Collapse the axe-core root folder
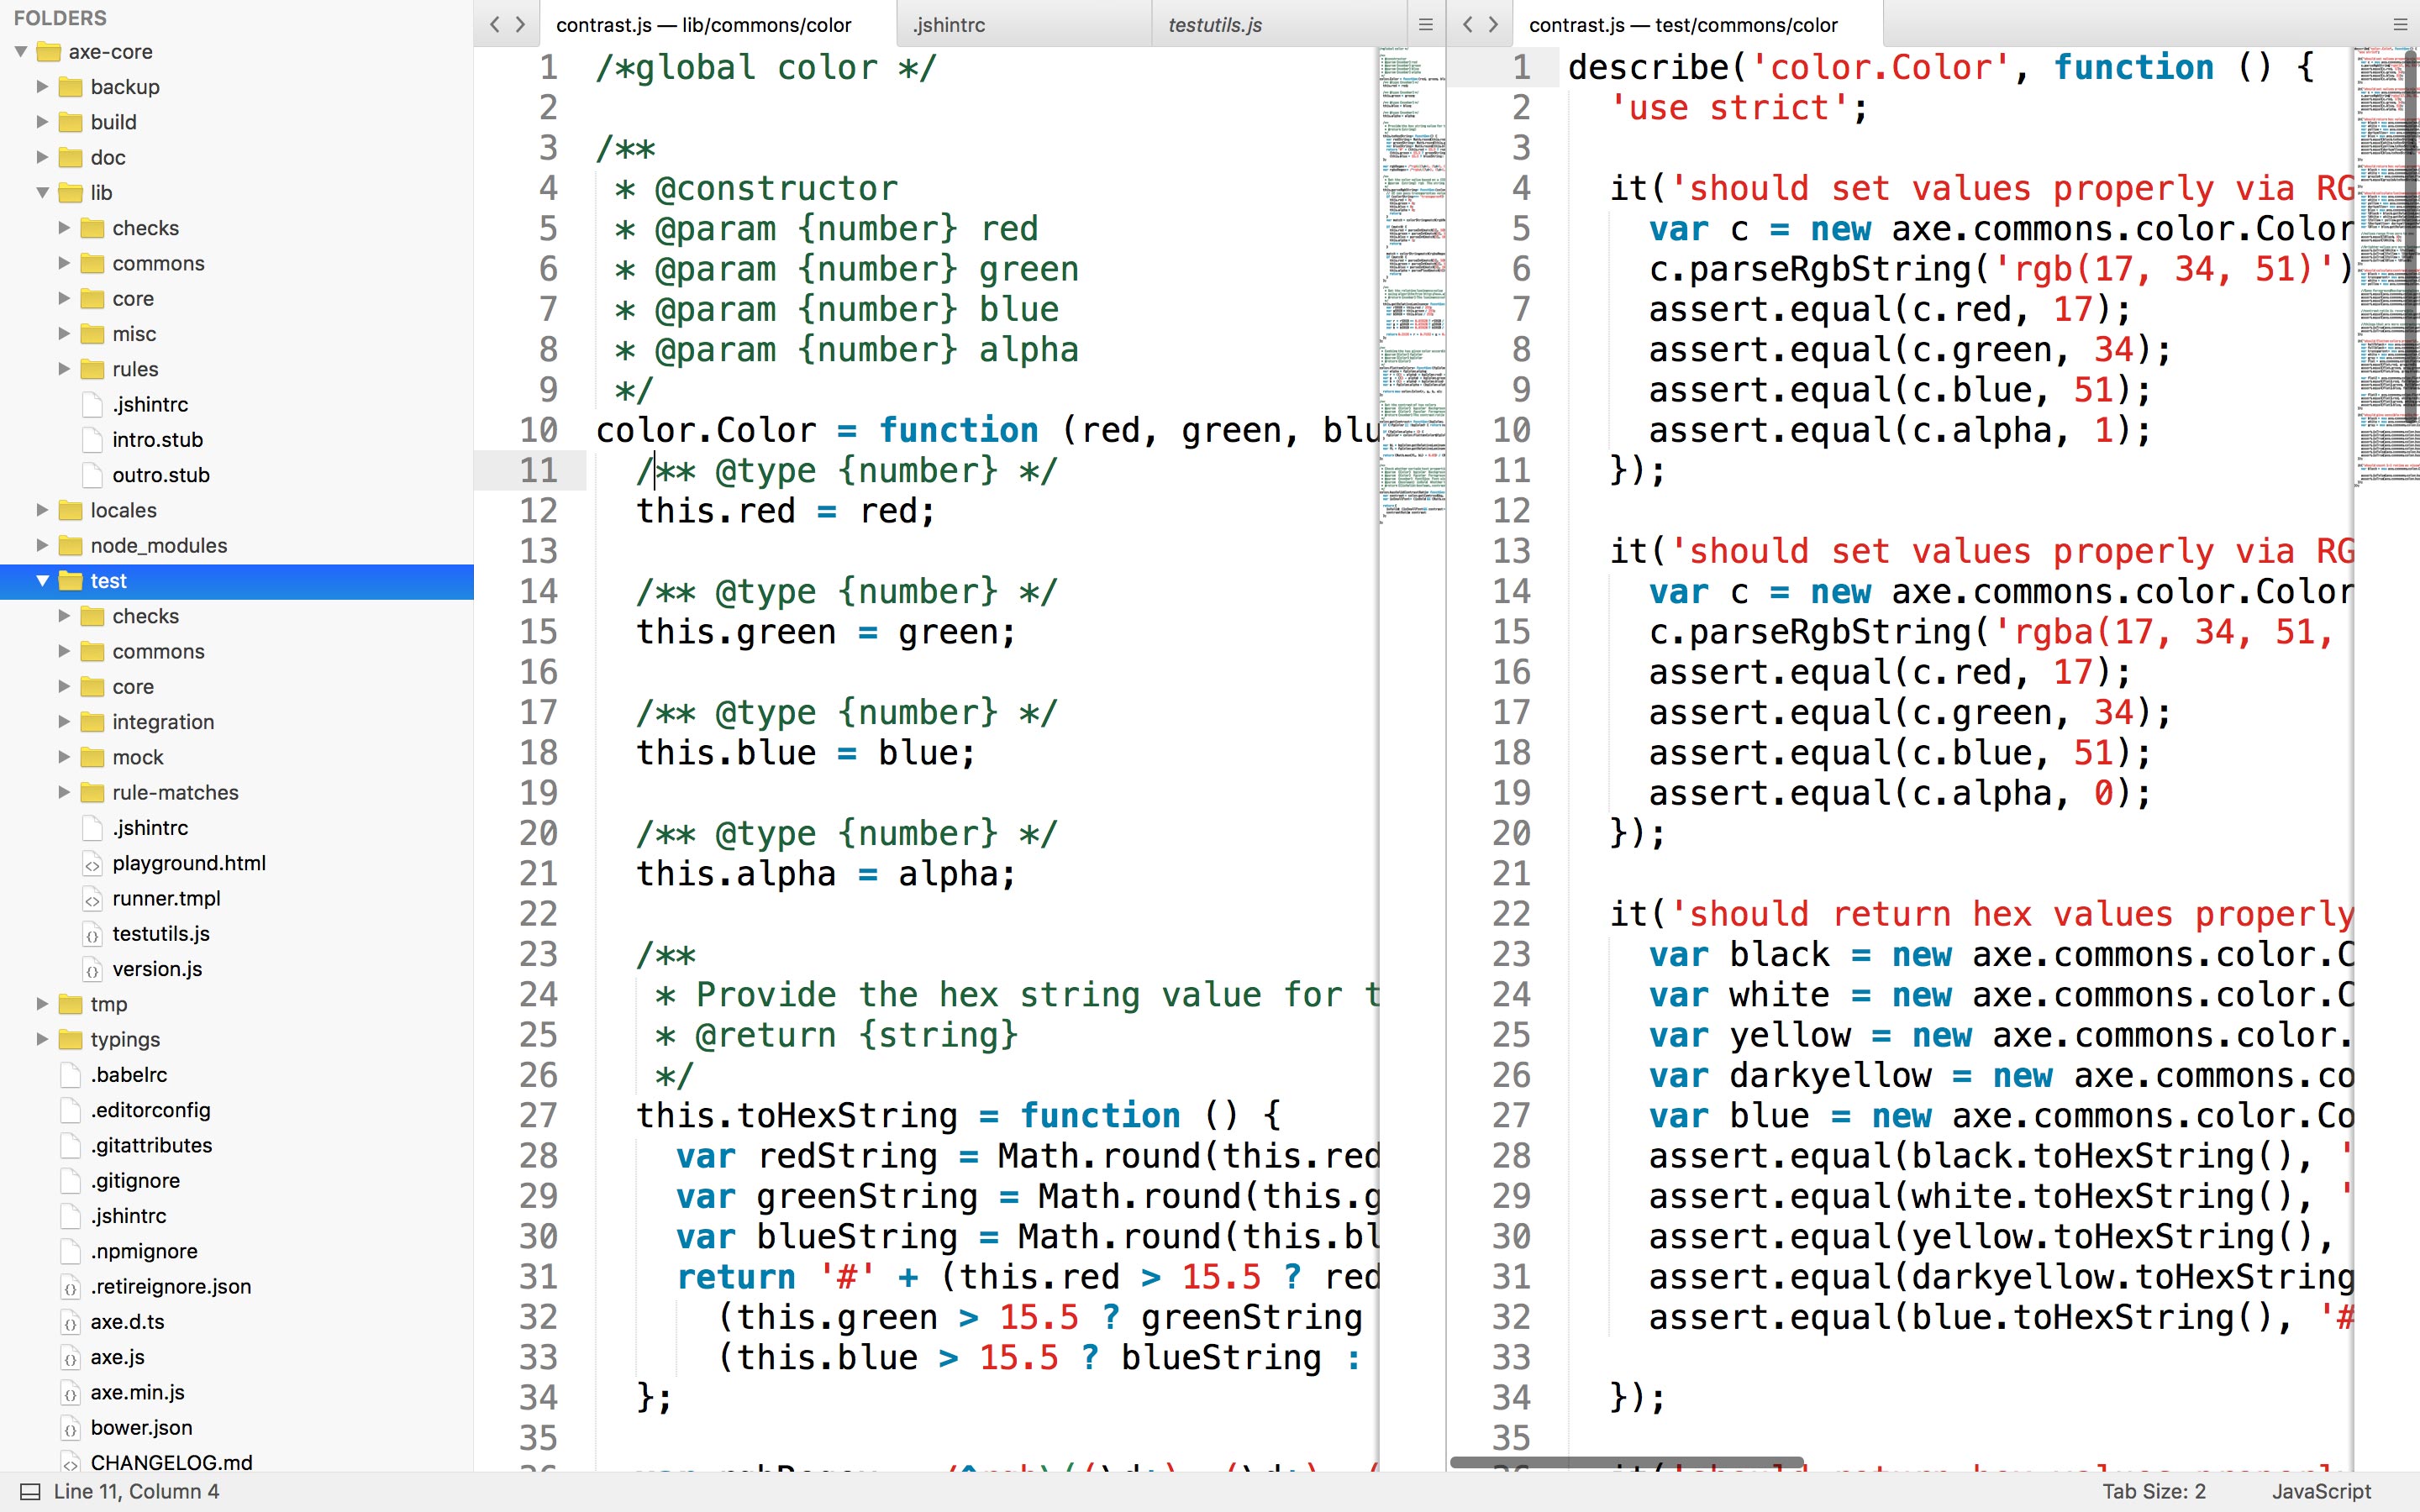 click(19, 51)
